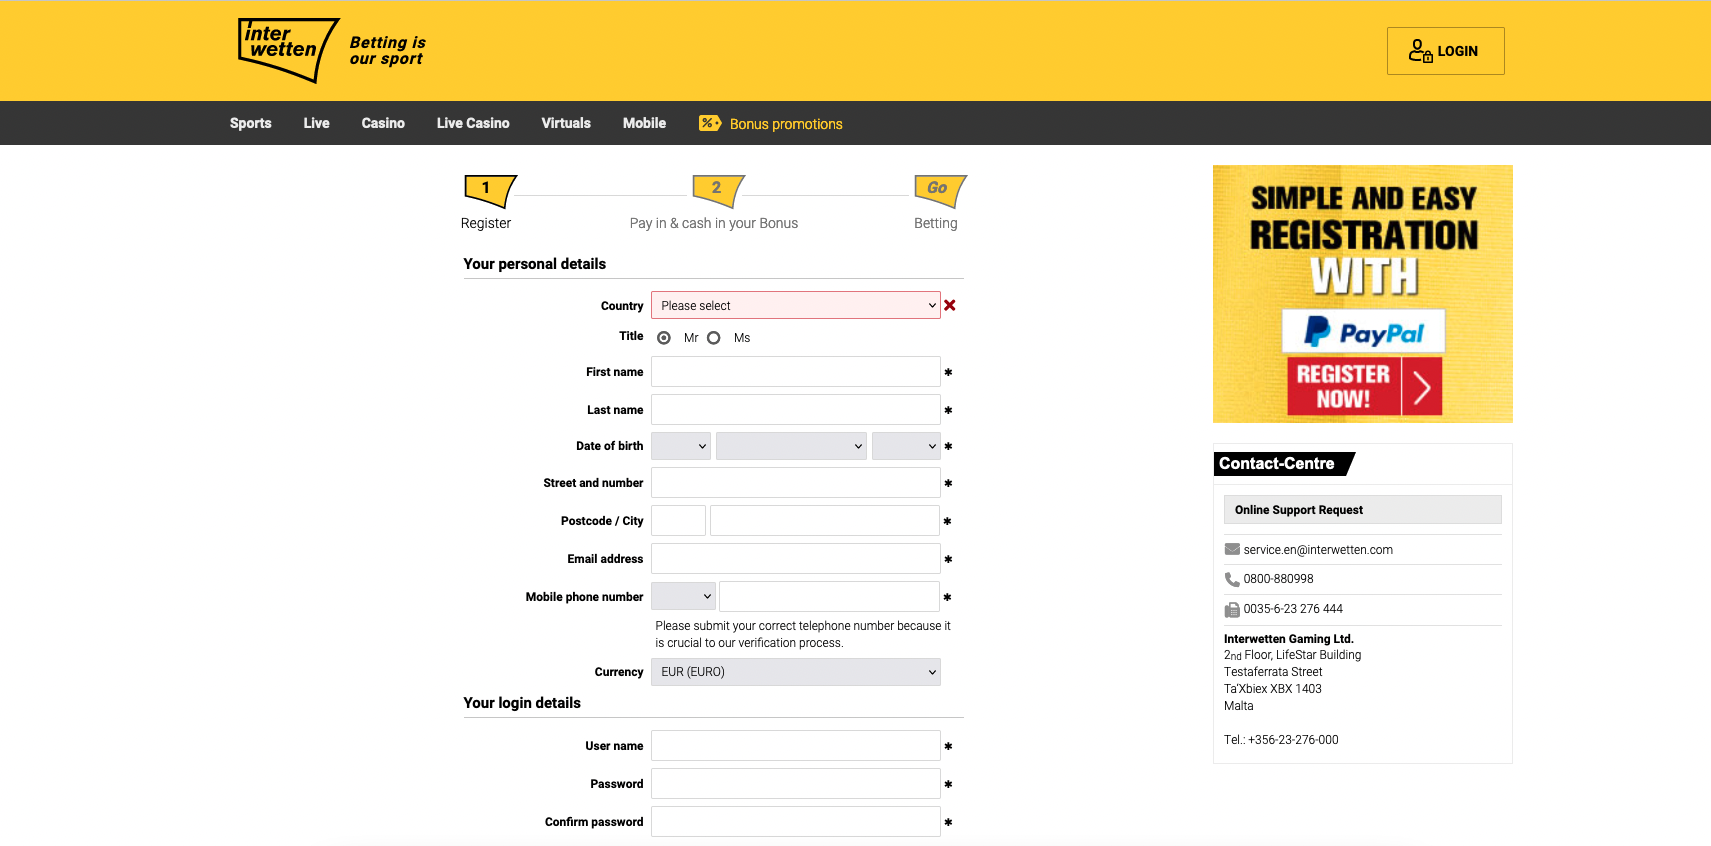This screenshot has width=1711, height=846.
Task: Click the red X next to Country
Action: [950, 305]
